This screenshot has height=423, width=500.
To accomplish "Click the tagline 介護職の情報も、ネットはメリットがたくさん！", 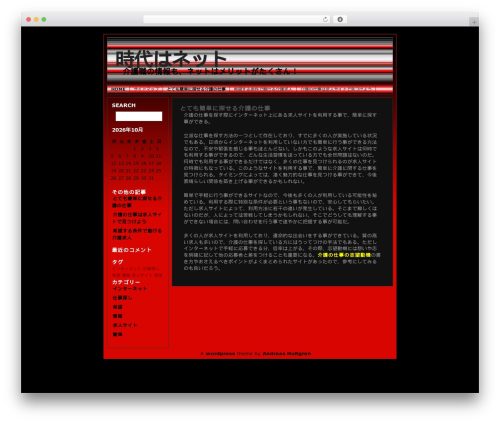I will pyautogui.click(x=210, y=71).
